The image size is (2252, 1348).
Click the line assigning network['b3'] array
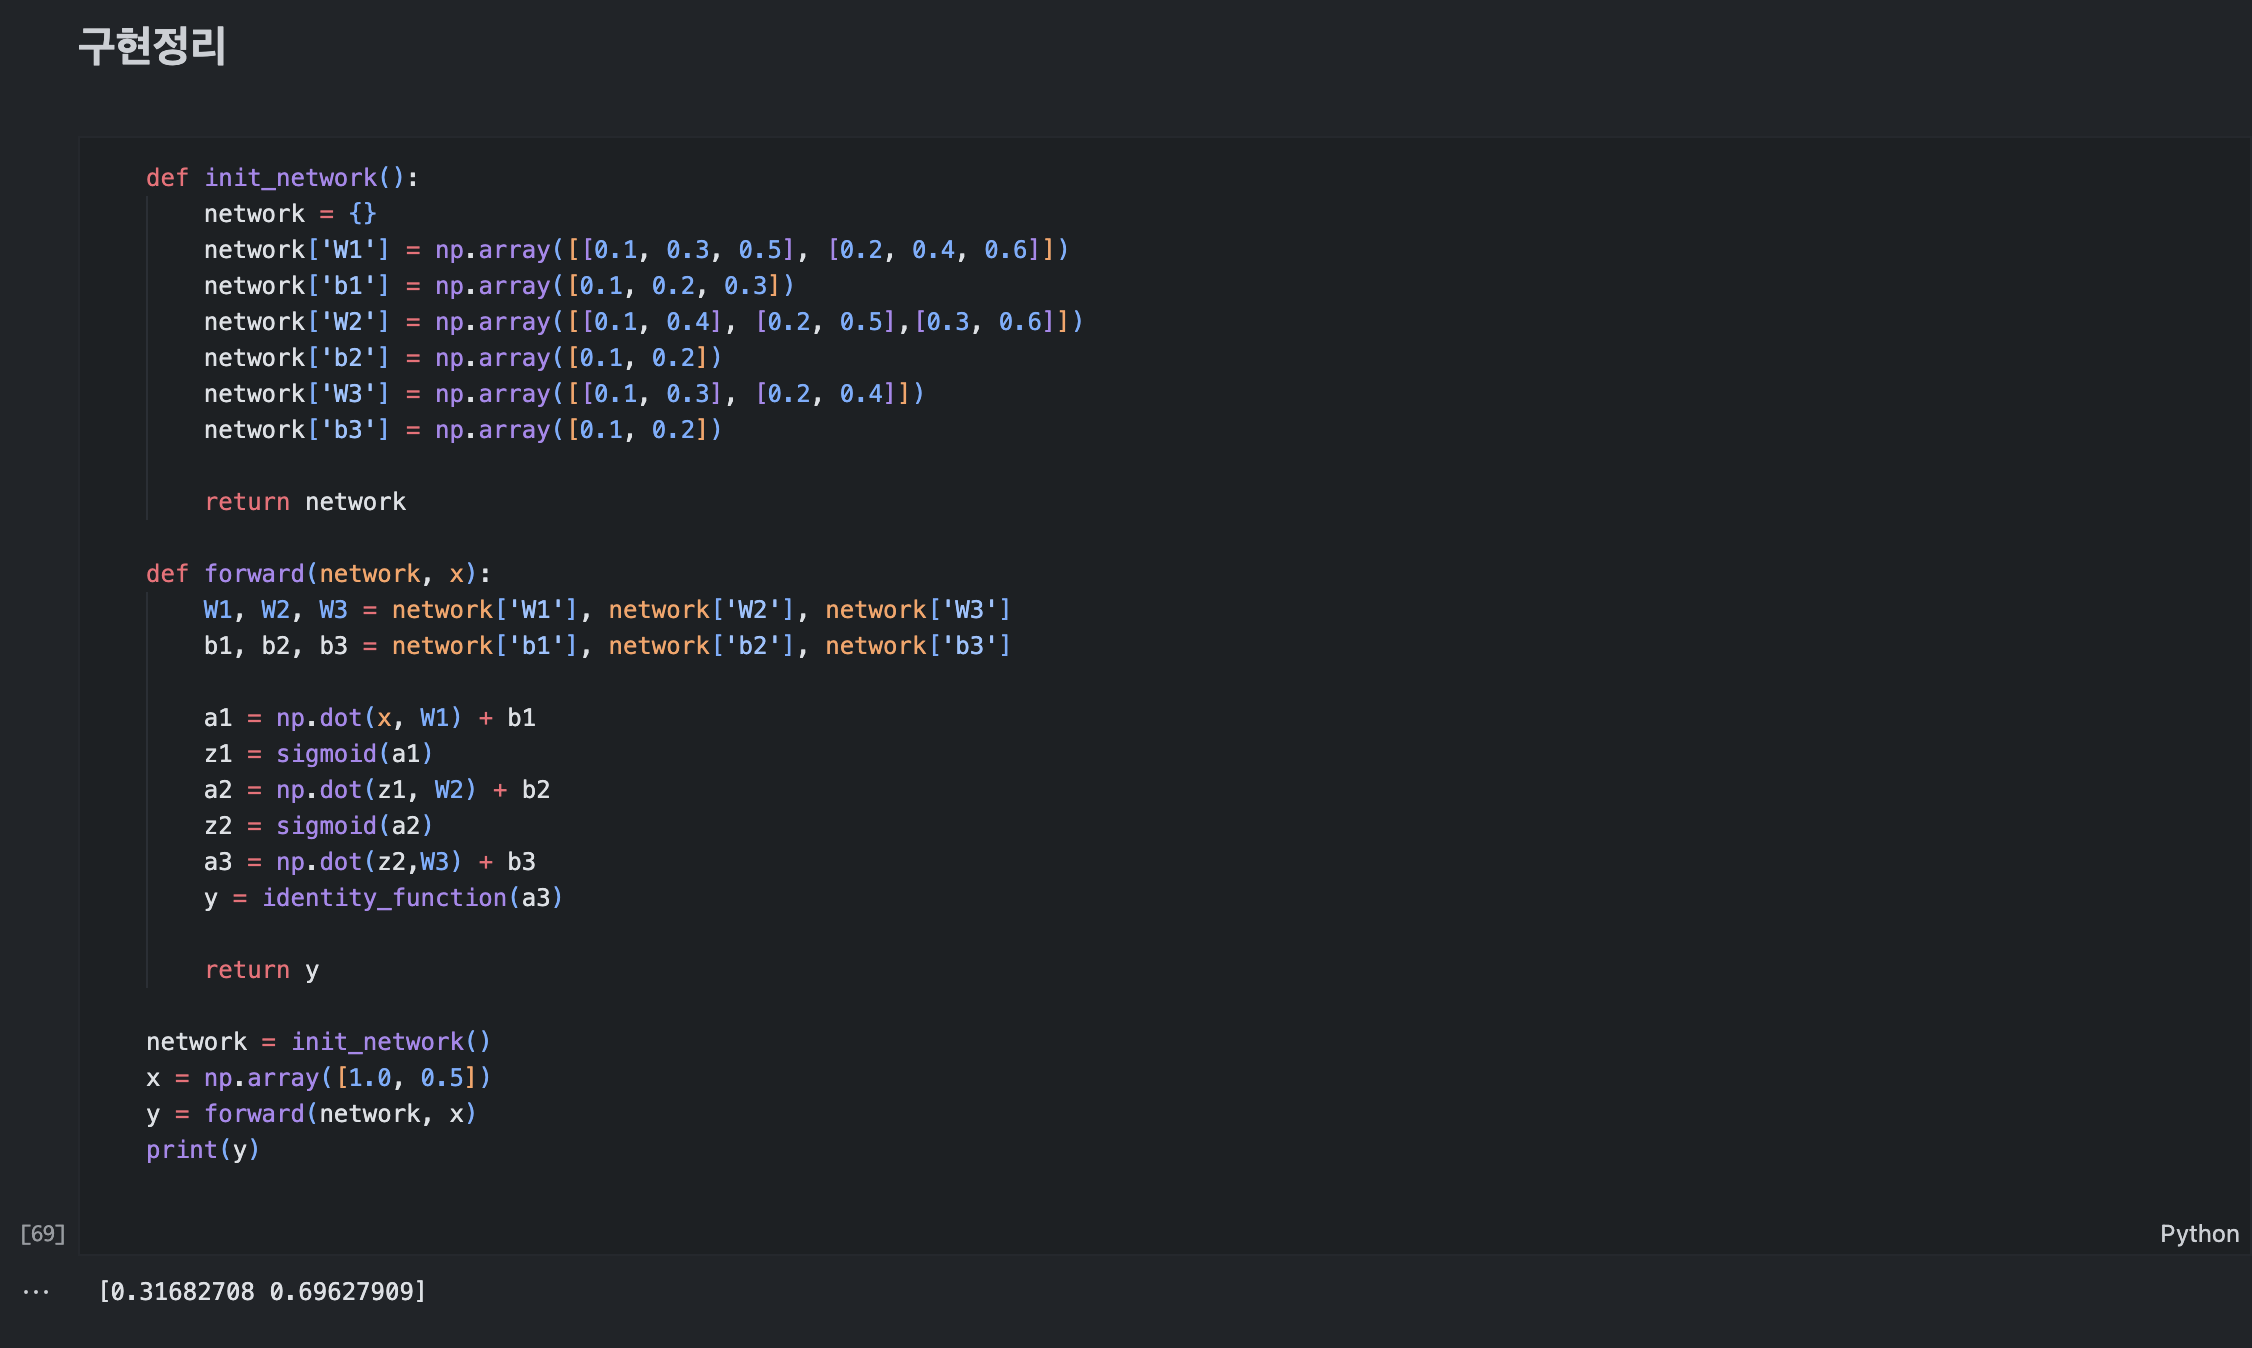tap(463, 430)
